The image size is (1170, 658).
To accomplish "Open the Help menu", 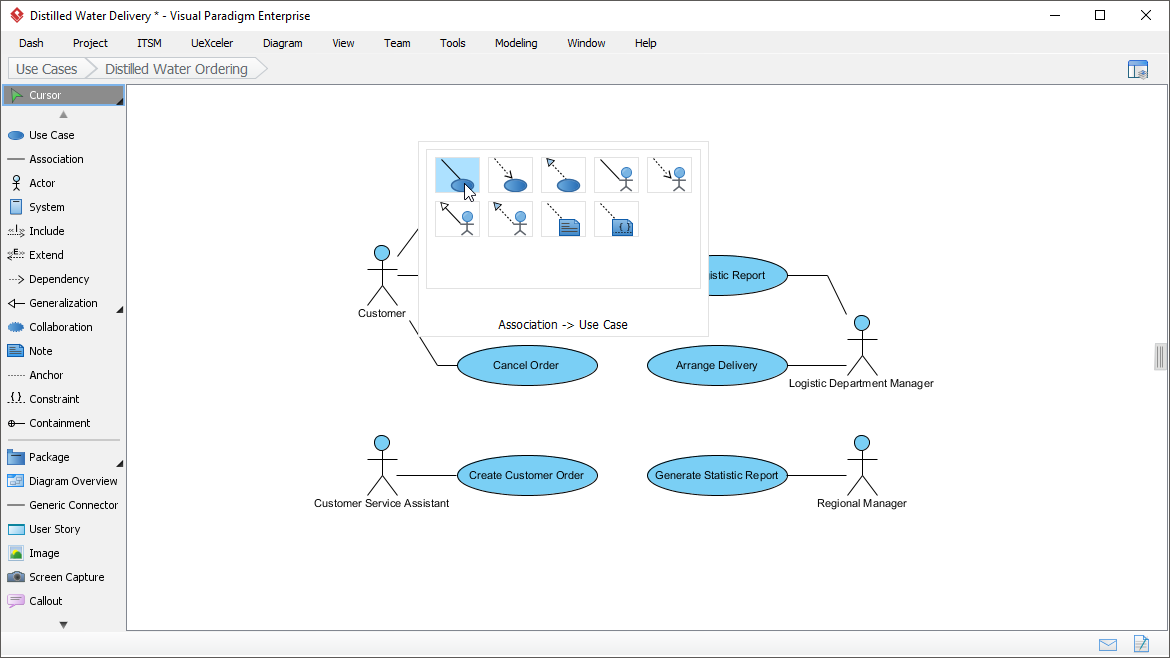I will pos(645,43).
